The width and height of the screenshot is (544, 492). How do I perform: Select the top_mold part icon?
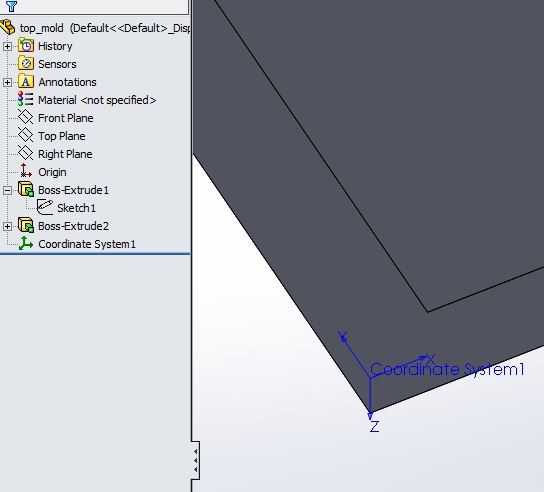pos(8,27)
